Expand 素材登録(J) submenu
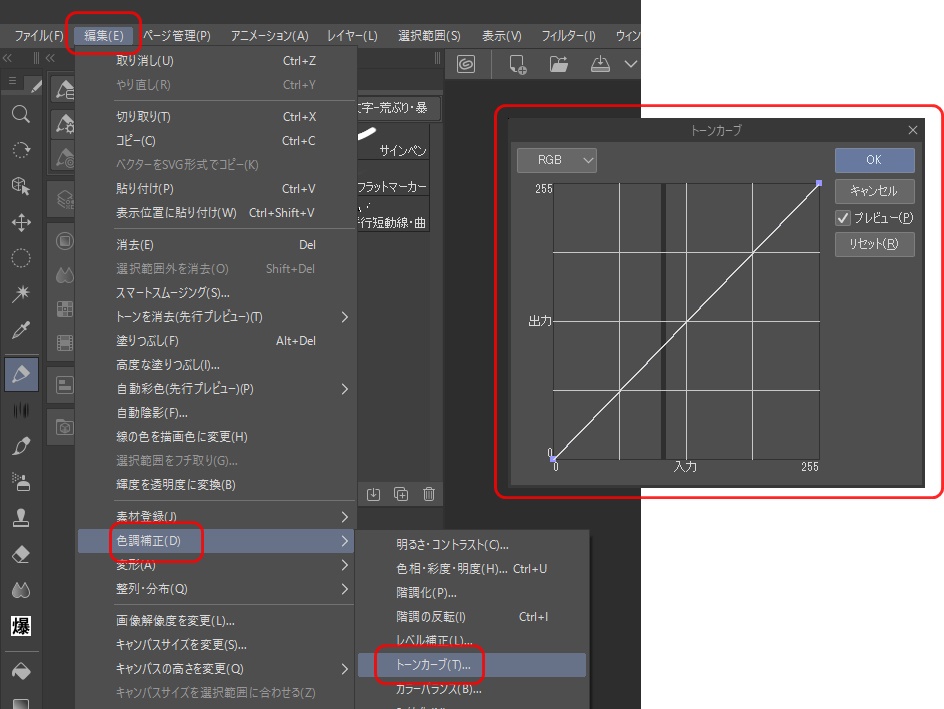 pos(345,517)
